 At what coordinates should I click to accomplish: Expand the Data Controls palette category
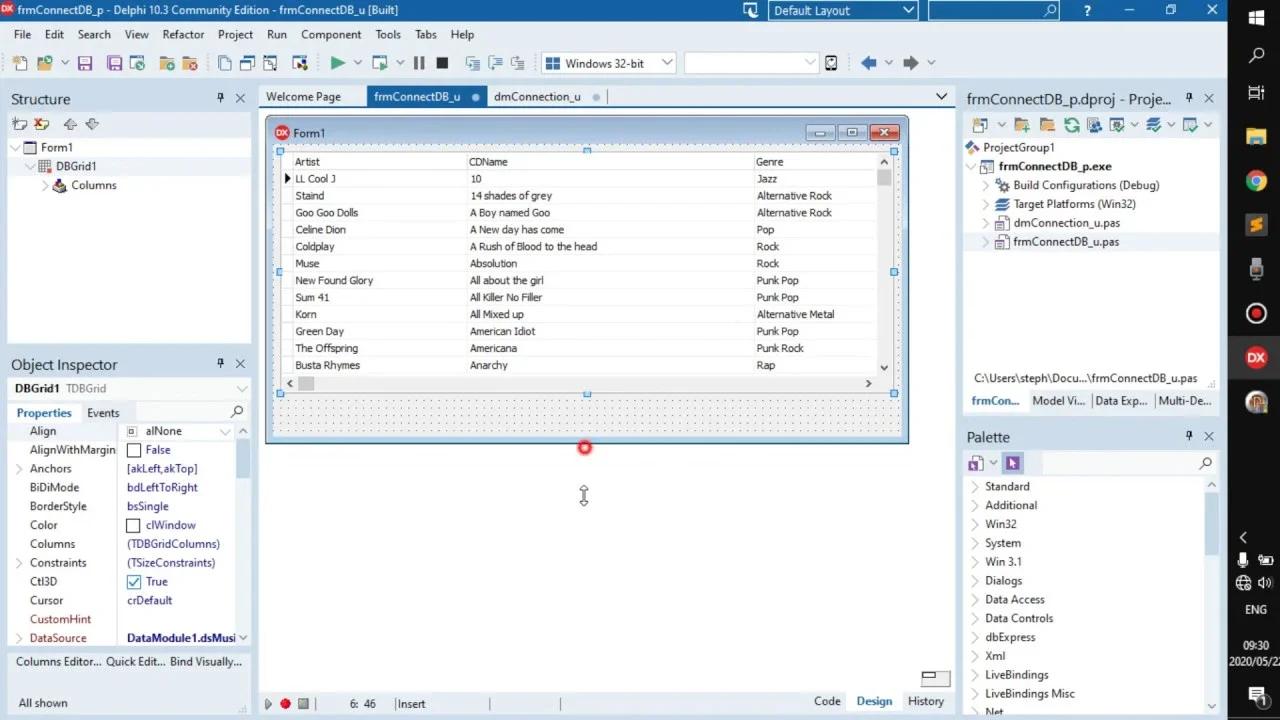tap(1018, 618)
